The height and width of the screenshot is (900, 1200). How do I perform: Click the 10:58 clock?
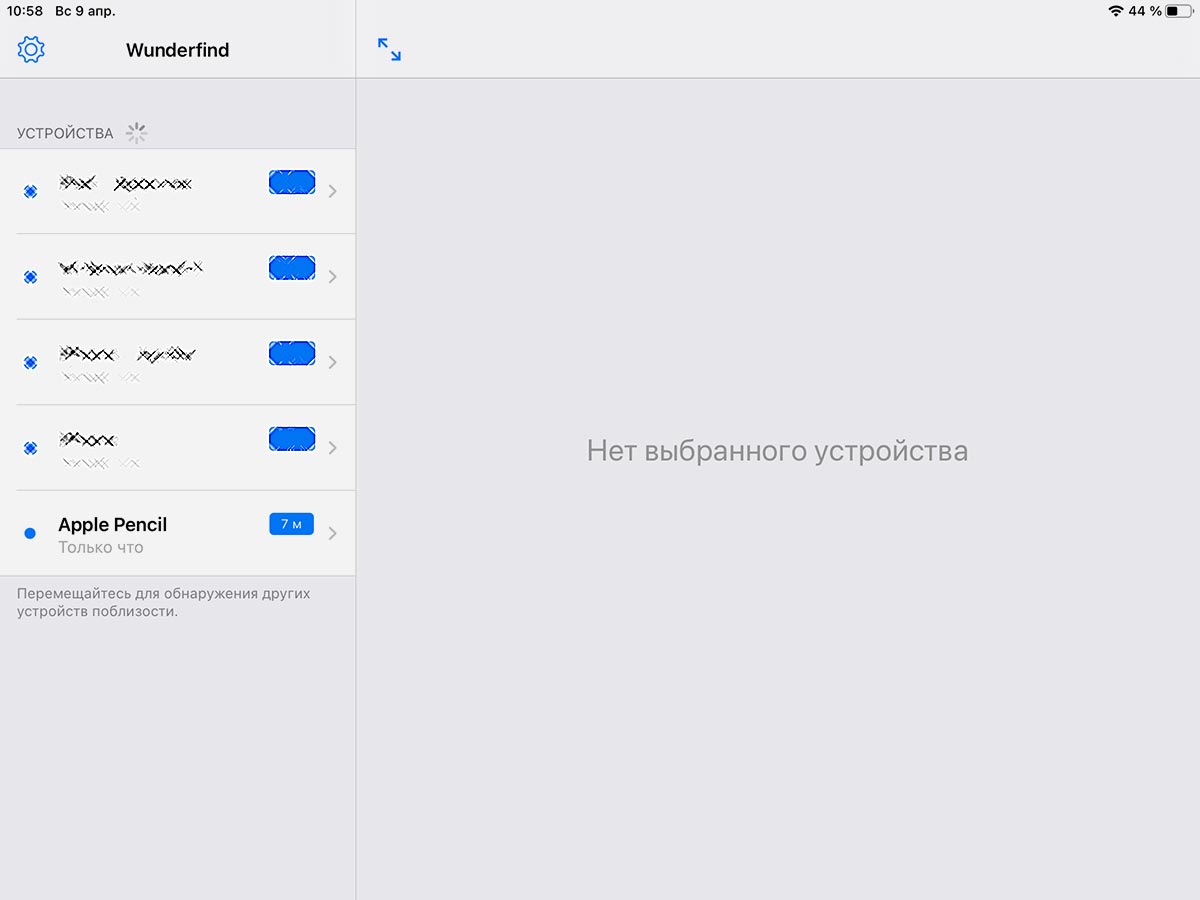coord(25,11)
